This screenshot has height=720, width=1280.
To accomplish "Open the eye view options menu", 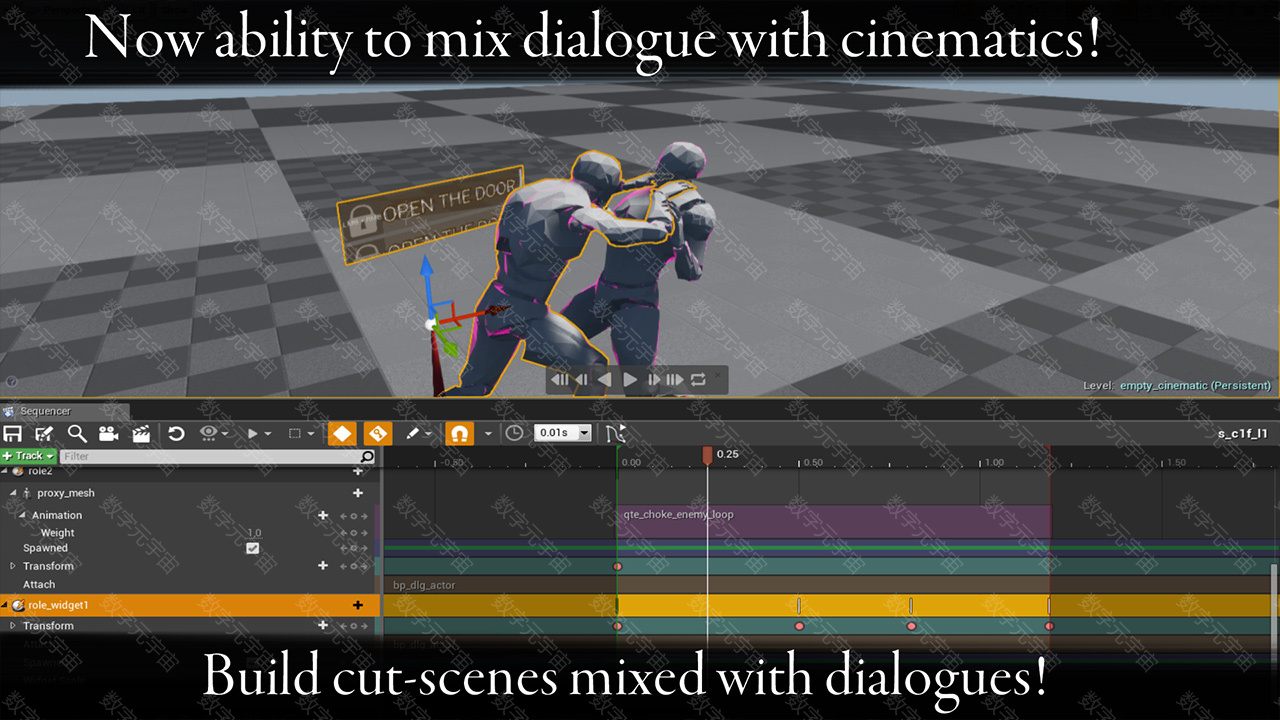I will (214, 434).
